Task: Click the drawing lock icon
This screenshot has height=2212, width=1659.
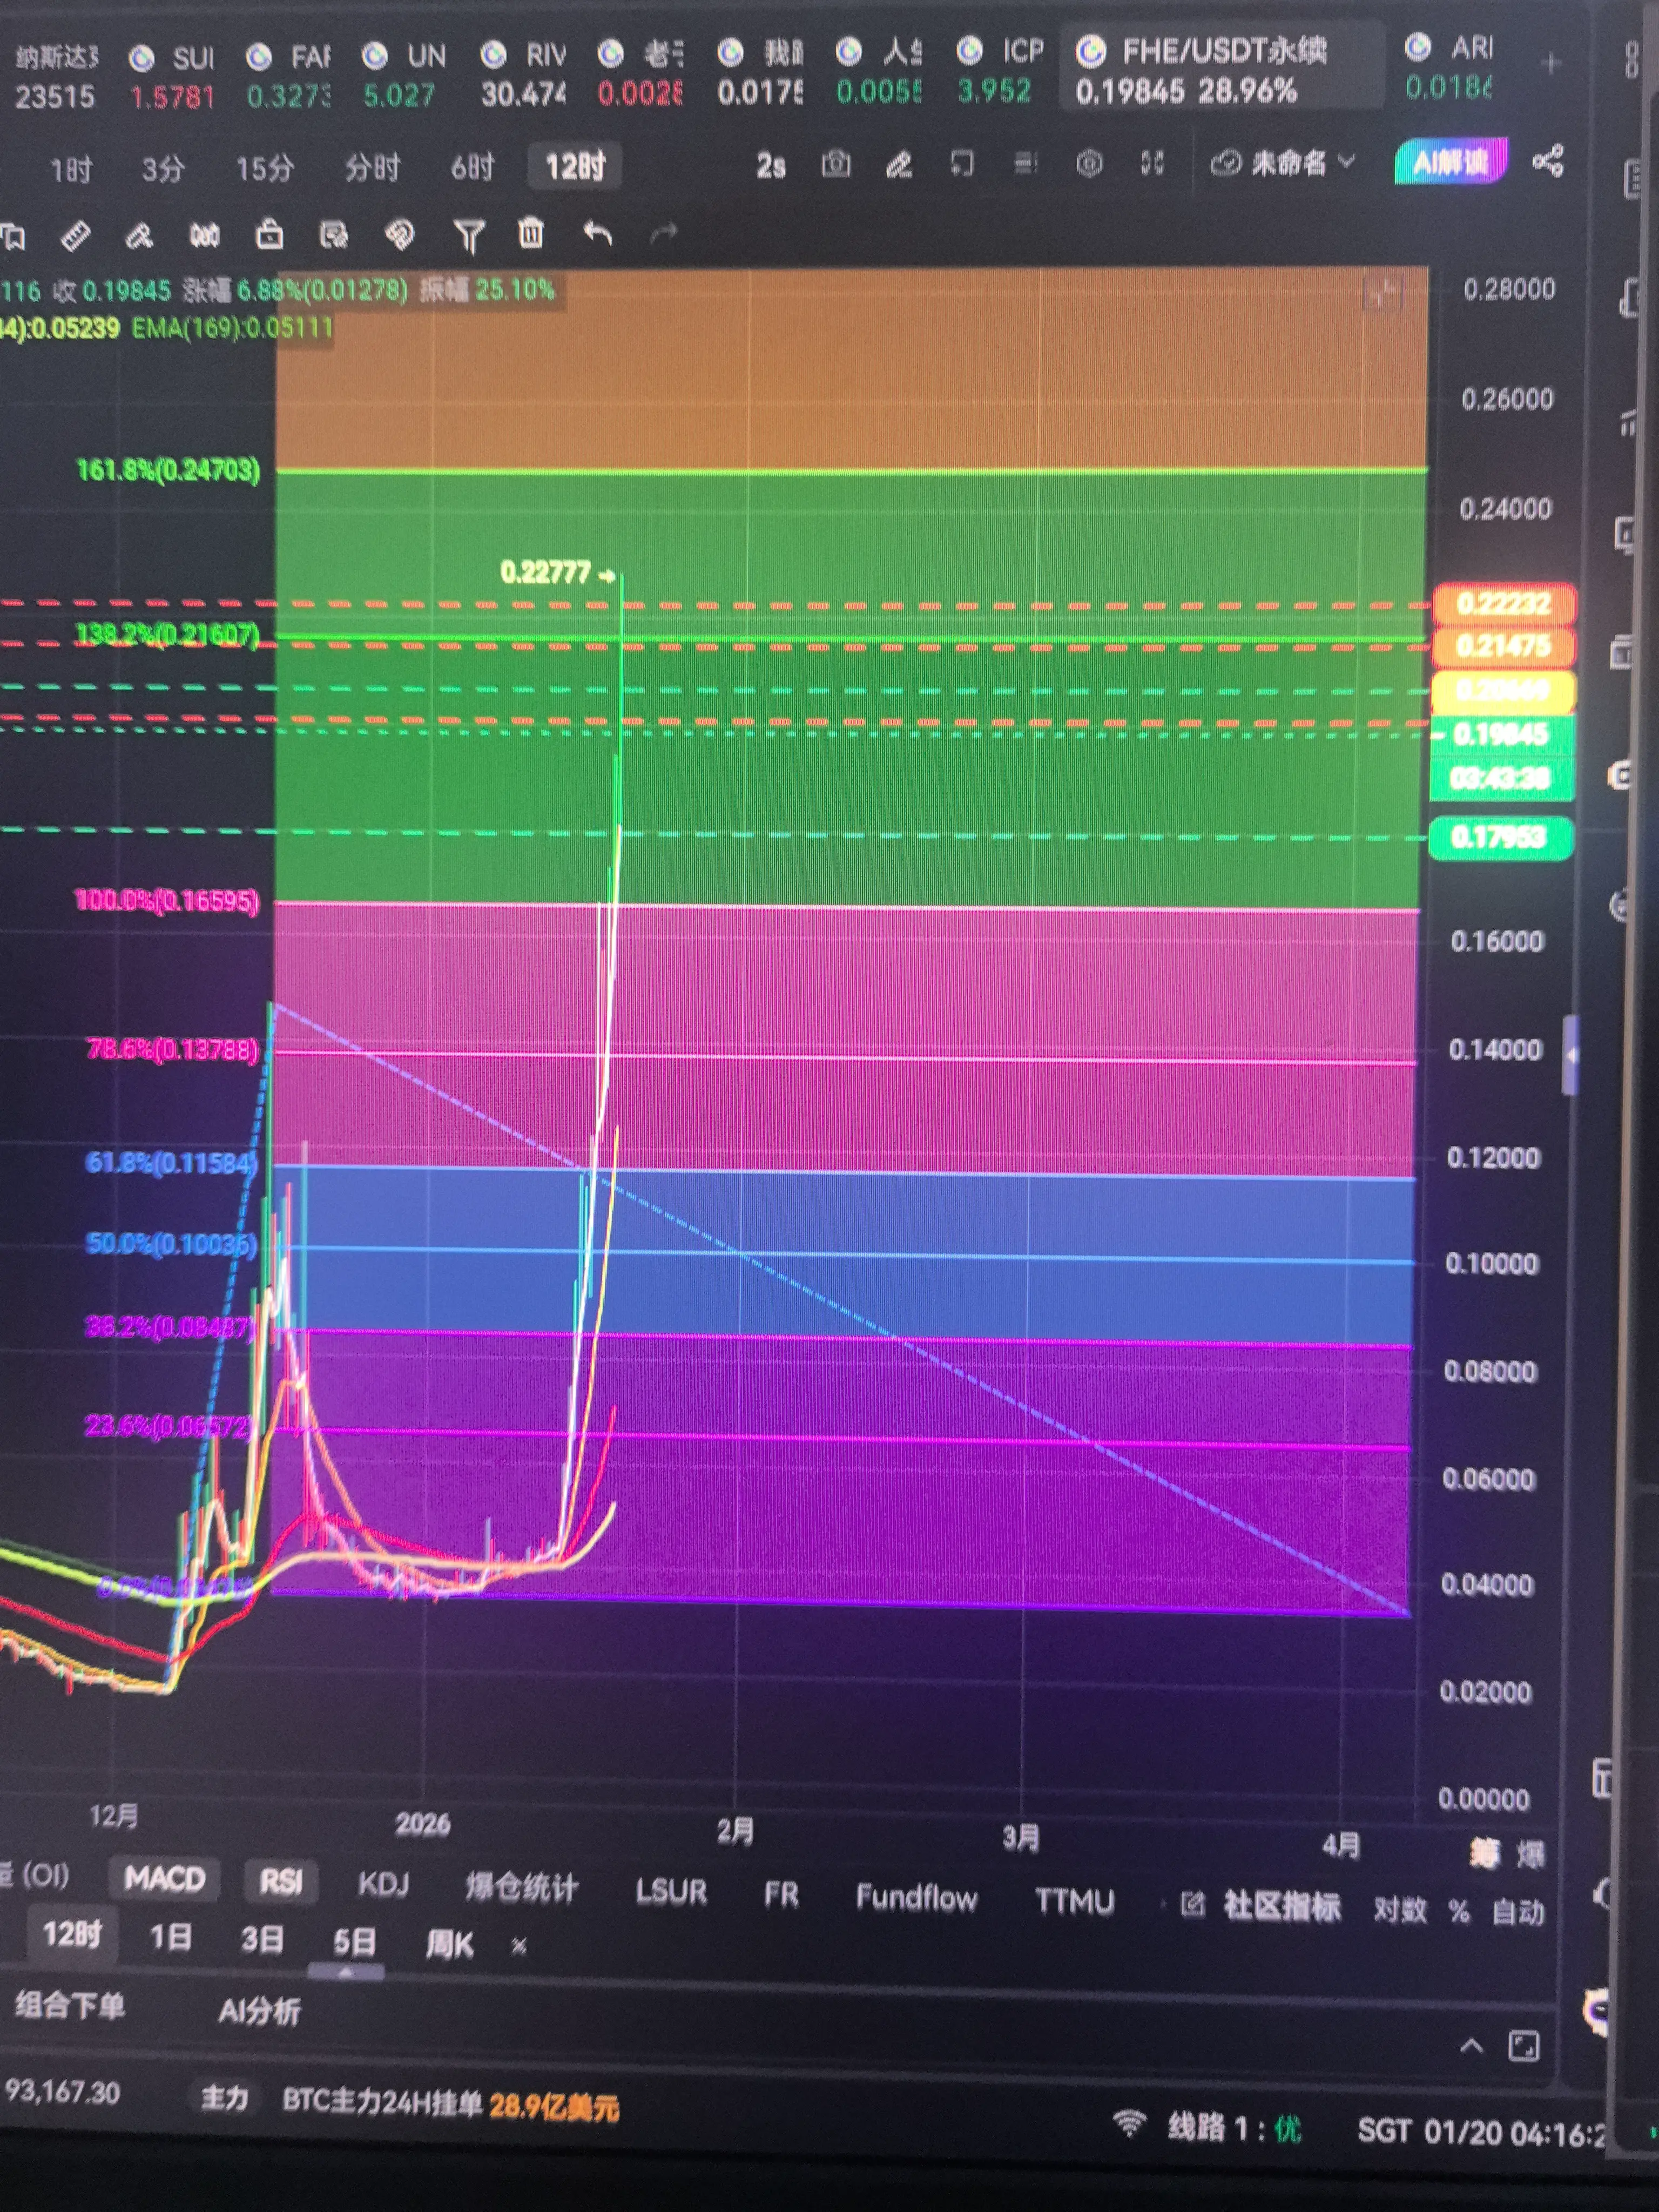Action: click(269, 235)
